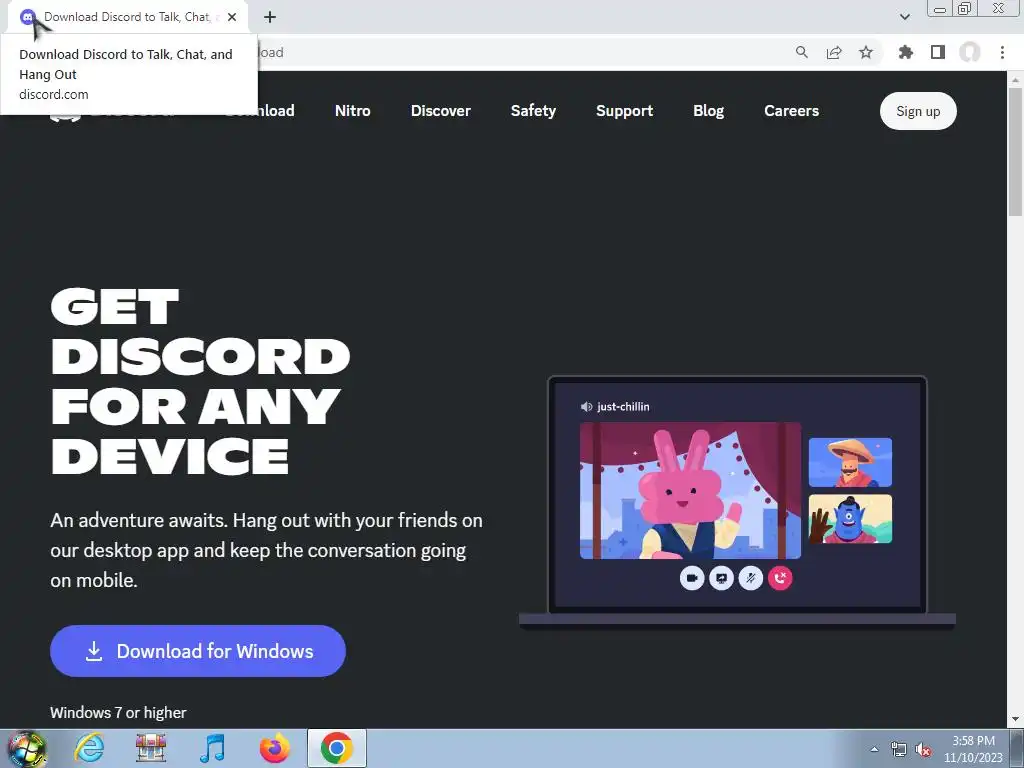Open the music note app in taskbar
This screenshot has height=768, width=1024.
(212, 748)
